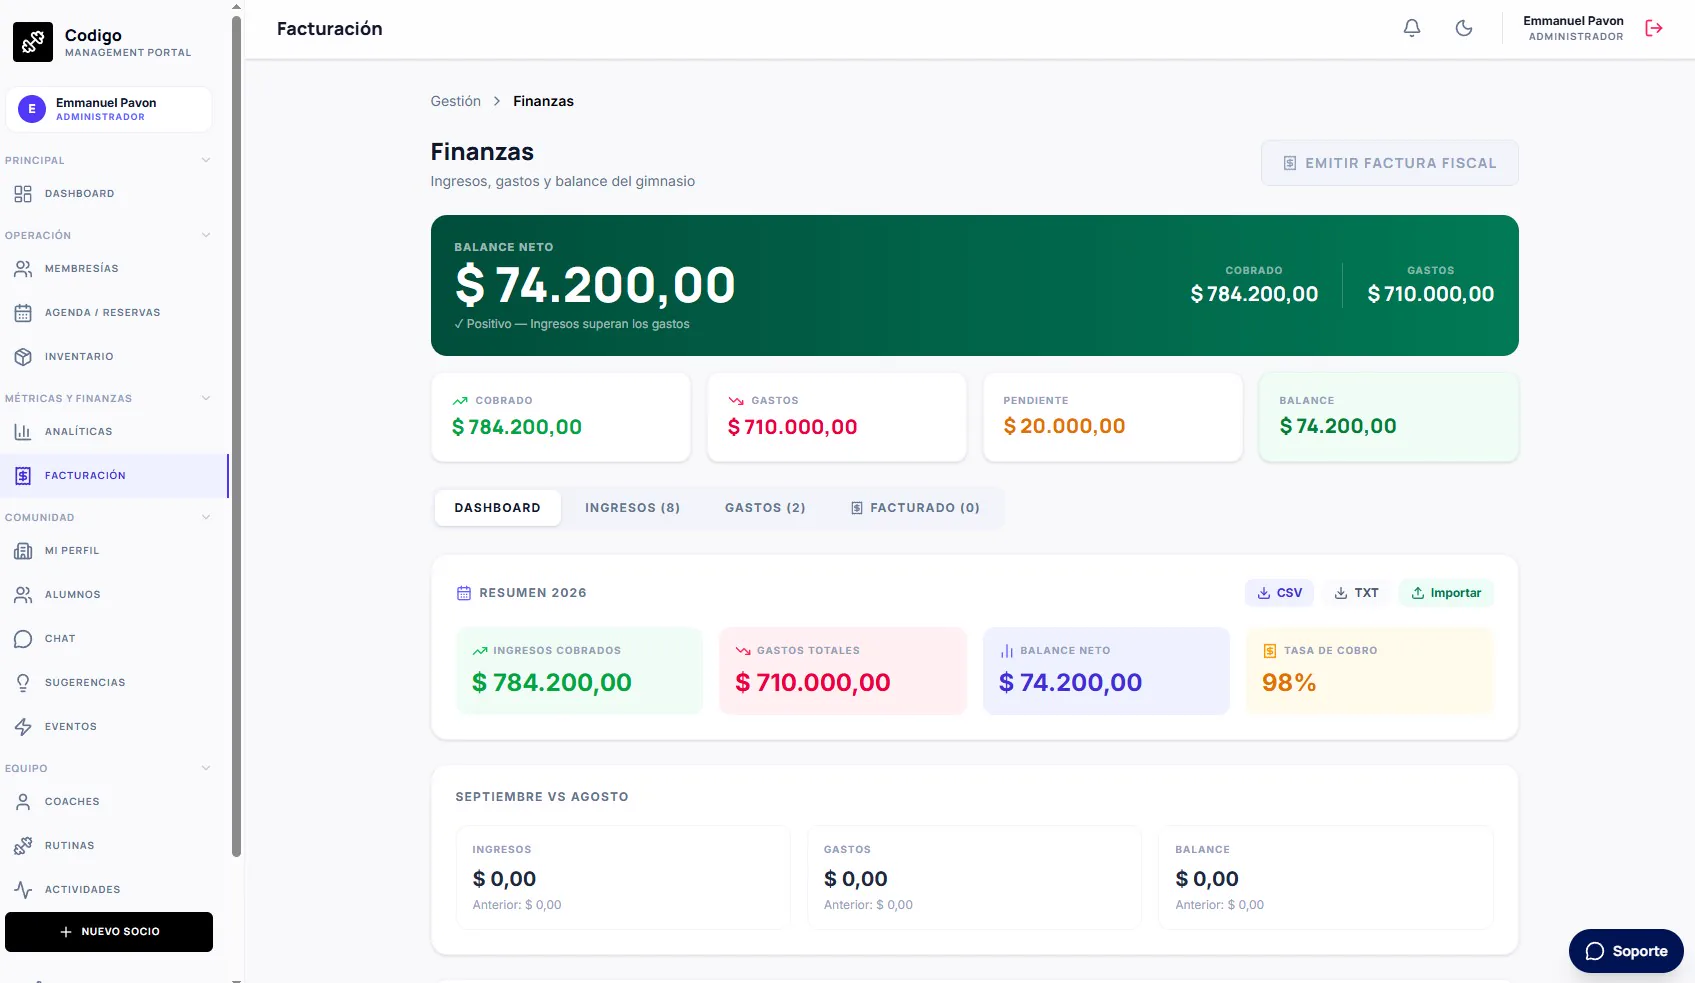Open Mi Perfil page
The height and width of the screenshot is (983, 1695).
pyautogui.click(x=116, y=551)
